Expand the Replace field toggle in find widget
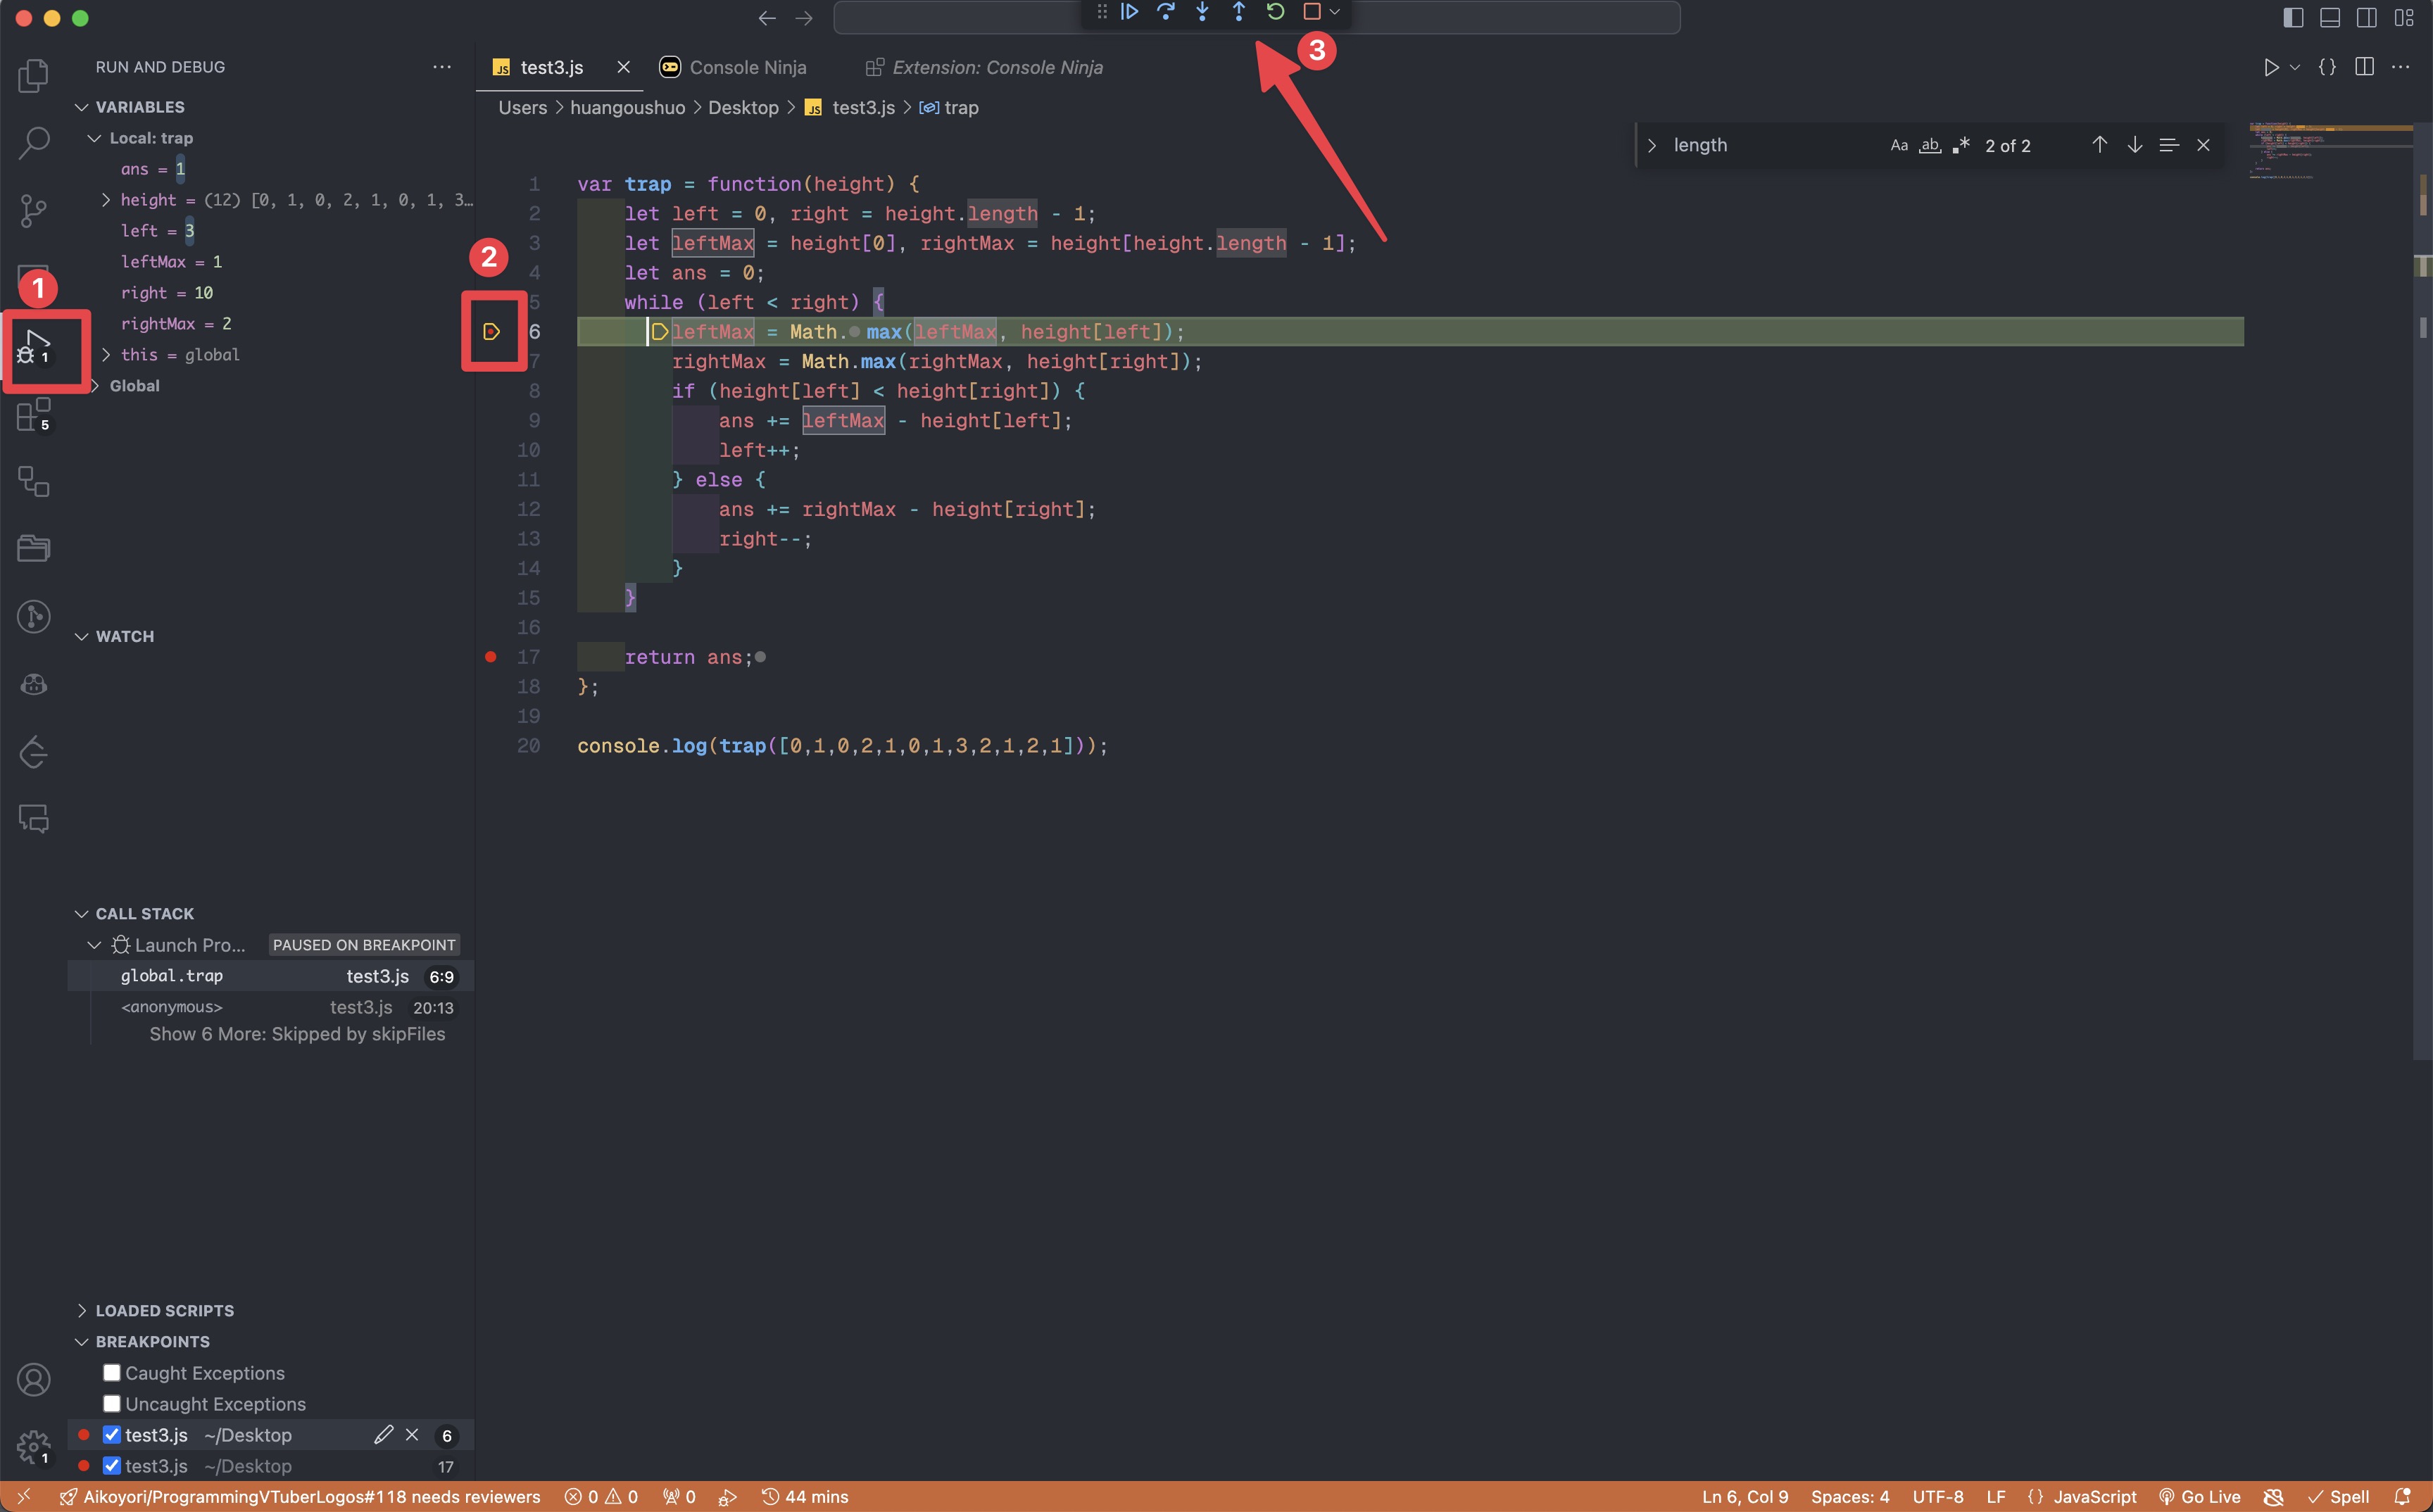The height and width of the screenshot is (1512, 2433). tap(1652, 145)
